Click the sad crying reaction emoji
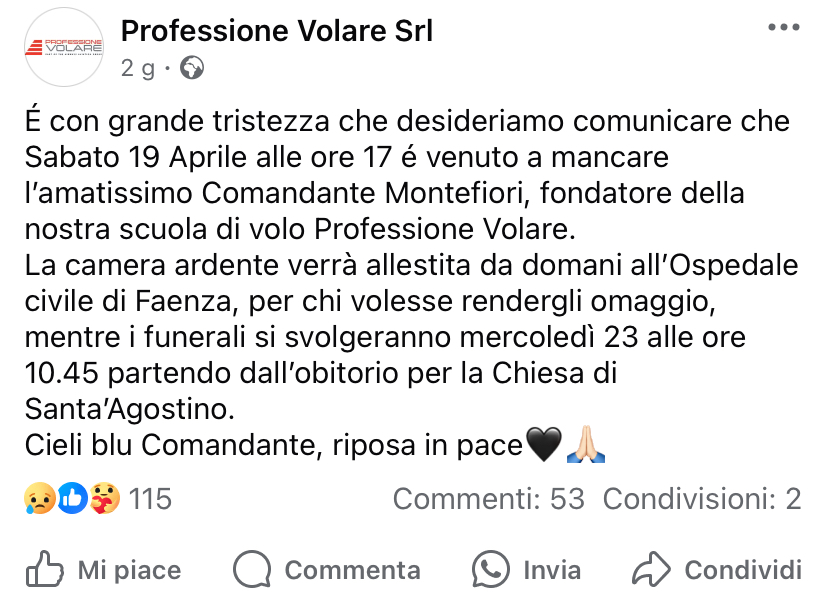Image resolution: width=828 pixels, height=607 pixels. 39,498
